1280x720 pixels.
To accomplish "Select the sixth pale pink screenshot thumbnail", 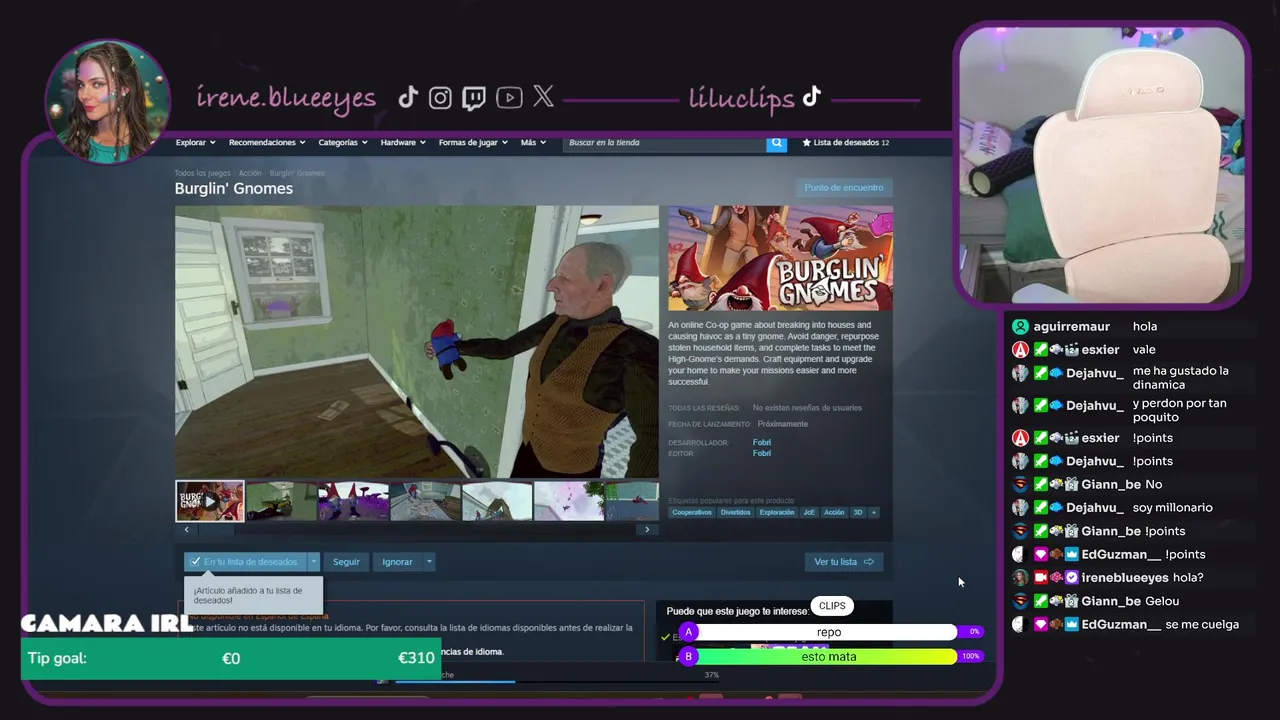I will click(569, 501).
